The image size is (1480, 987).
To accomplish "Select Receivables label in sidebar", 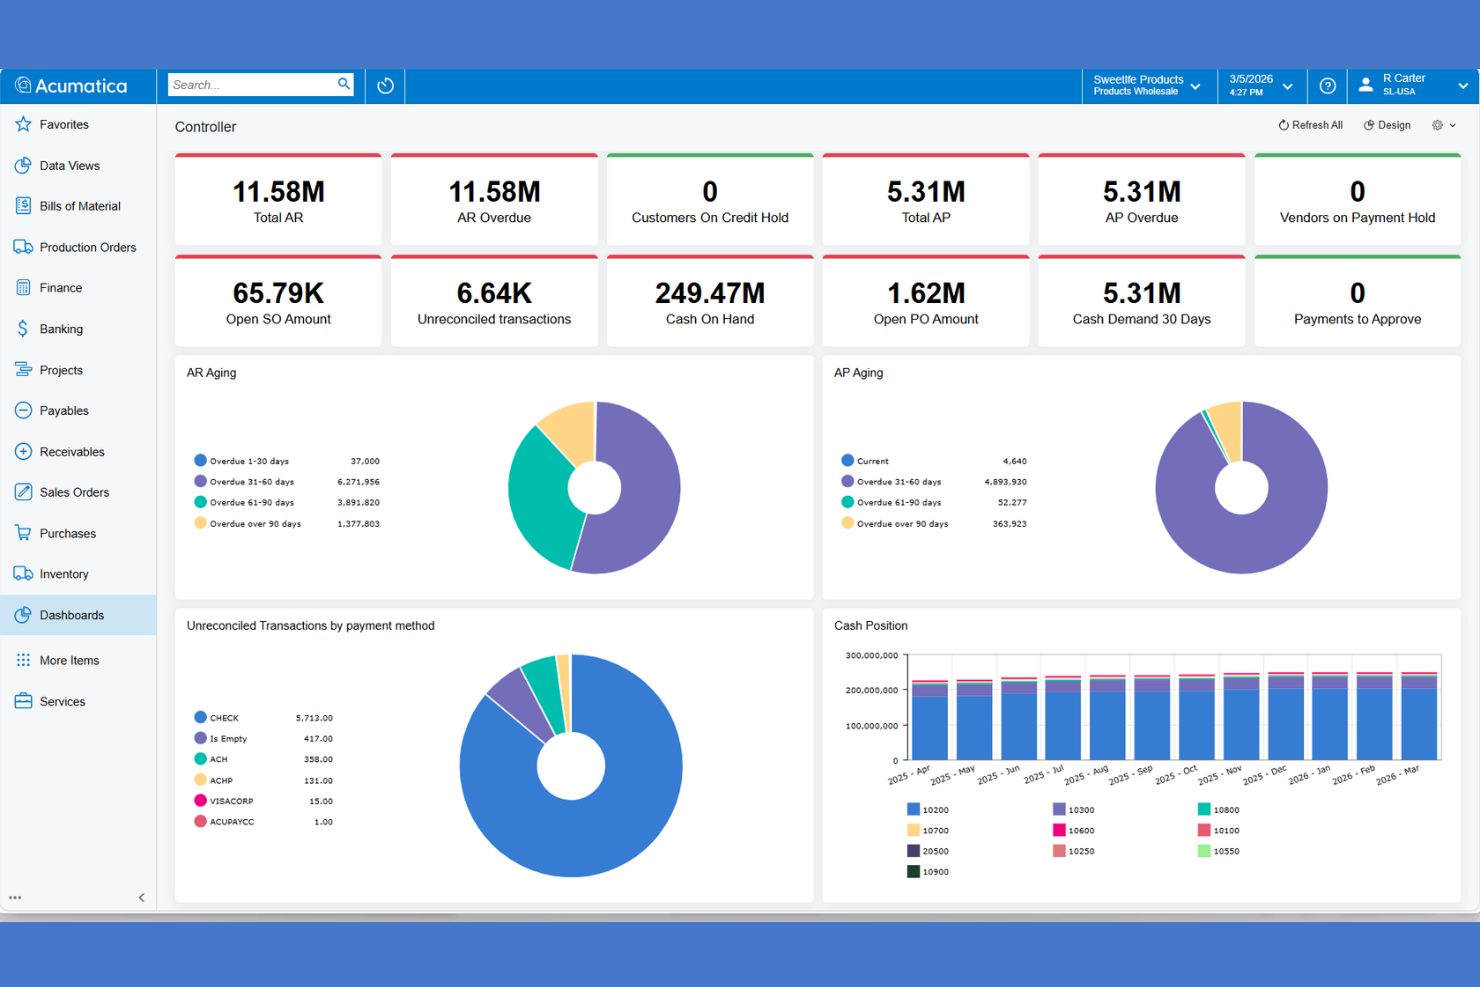I will pos(72,452).
